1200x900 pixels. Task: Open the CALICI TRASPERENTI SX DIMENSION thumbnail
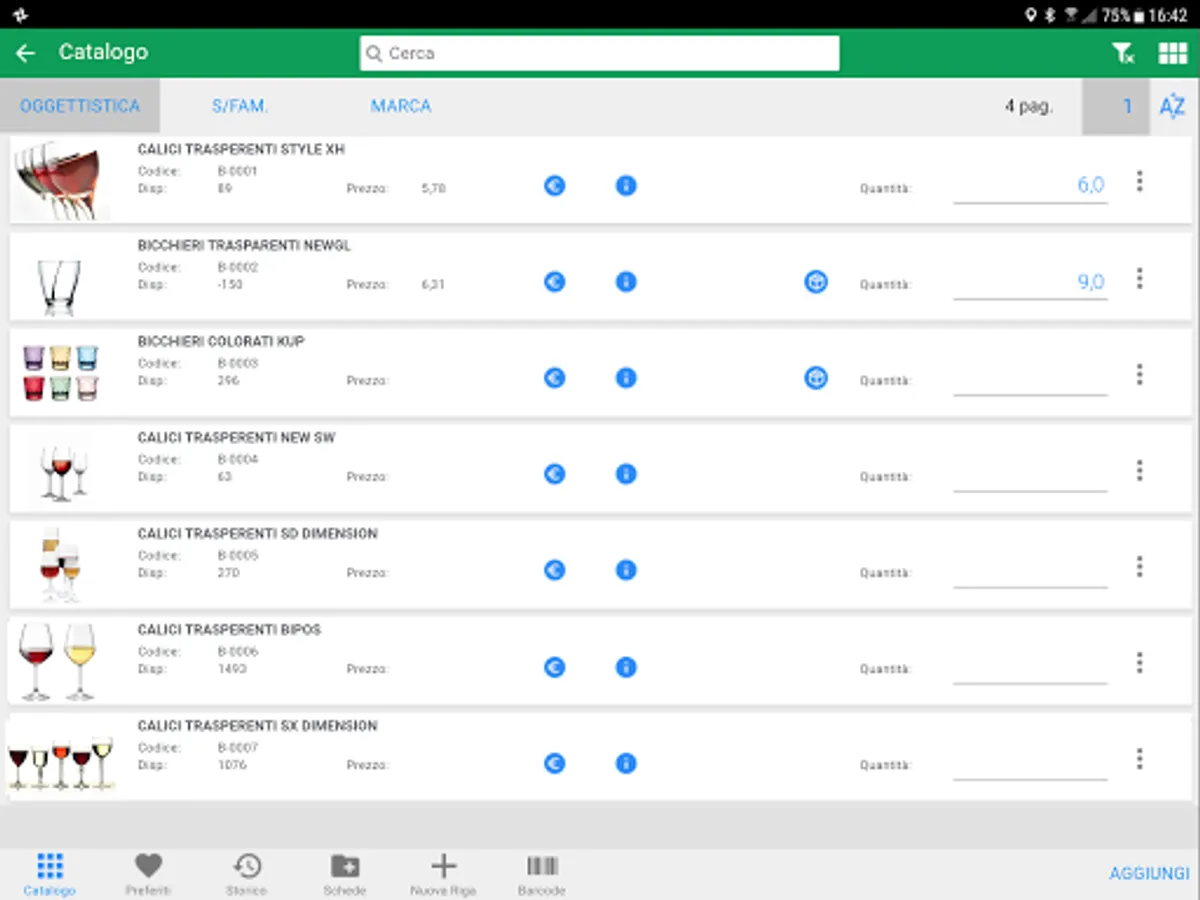[61, 763]
